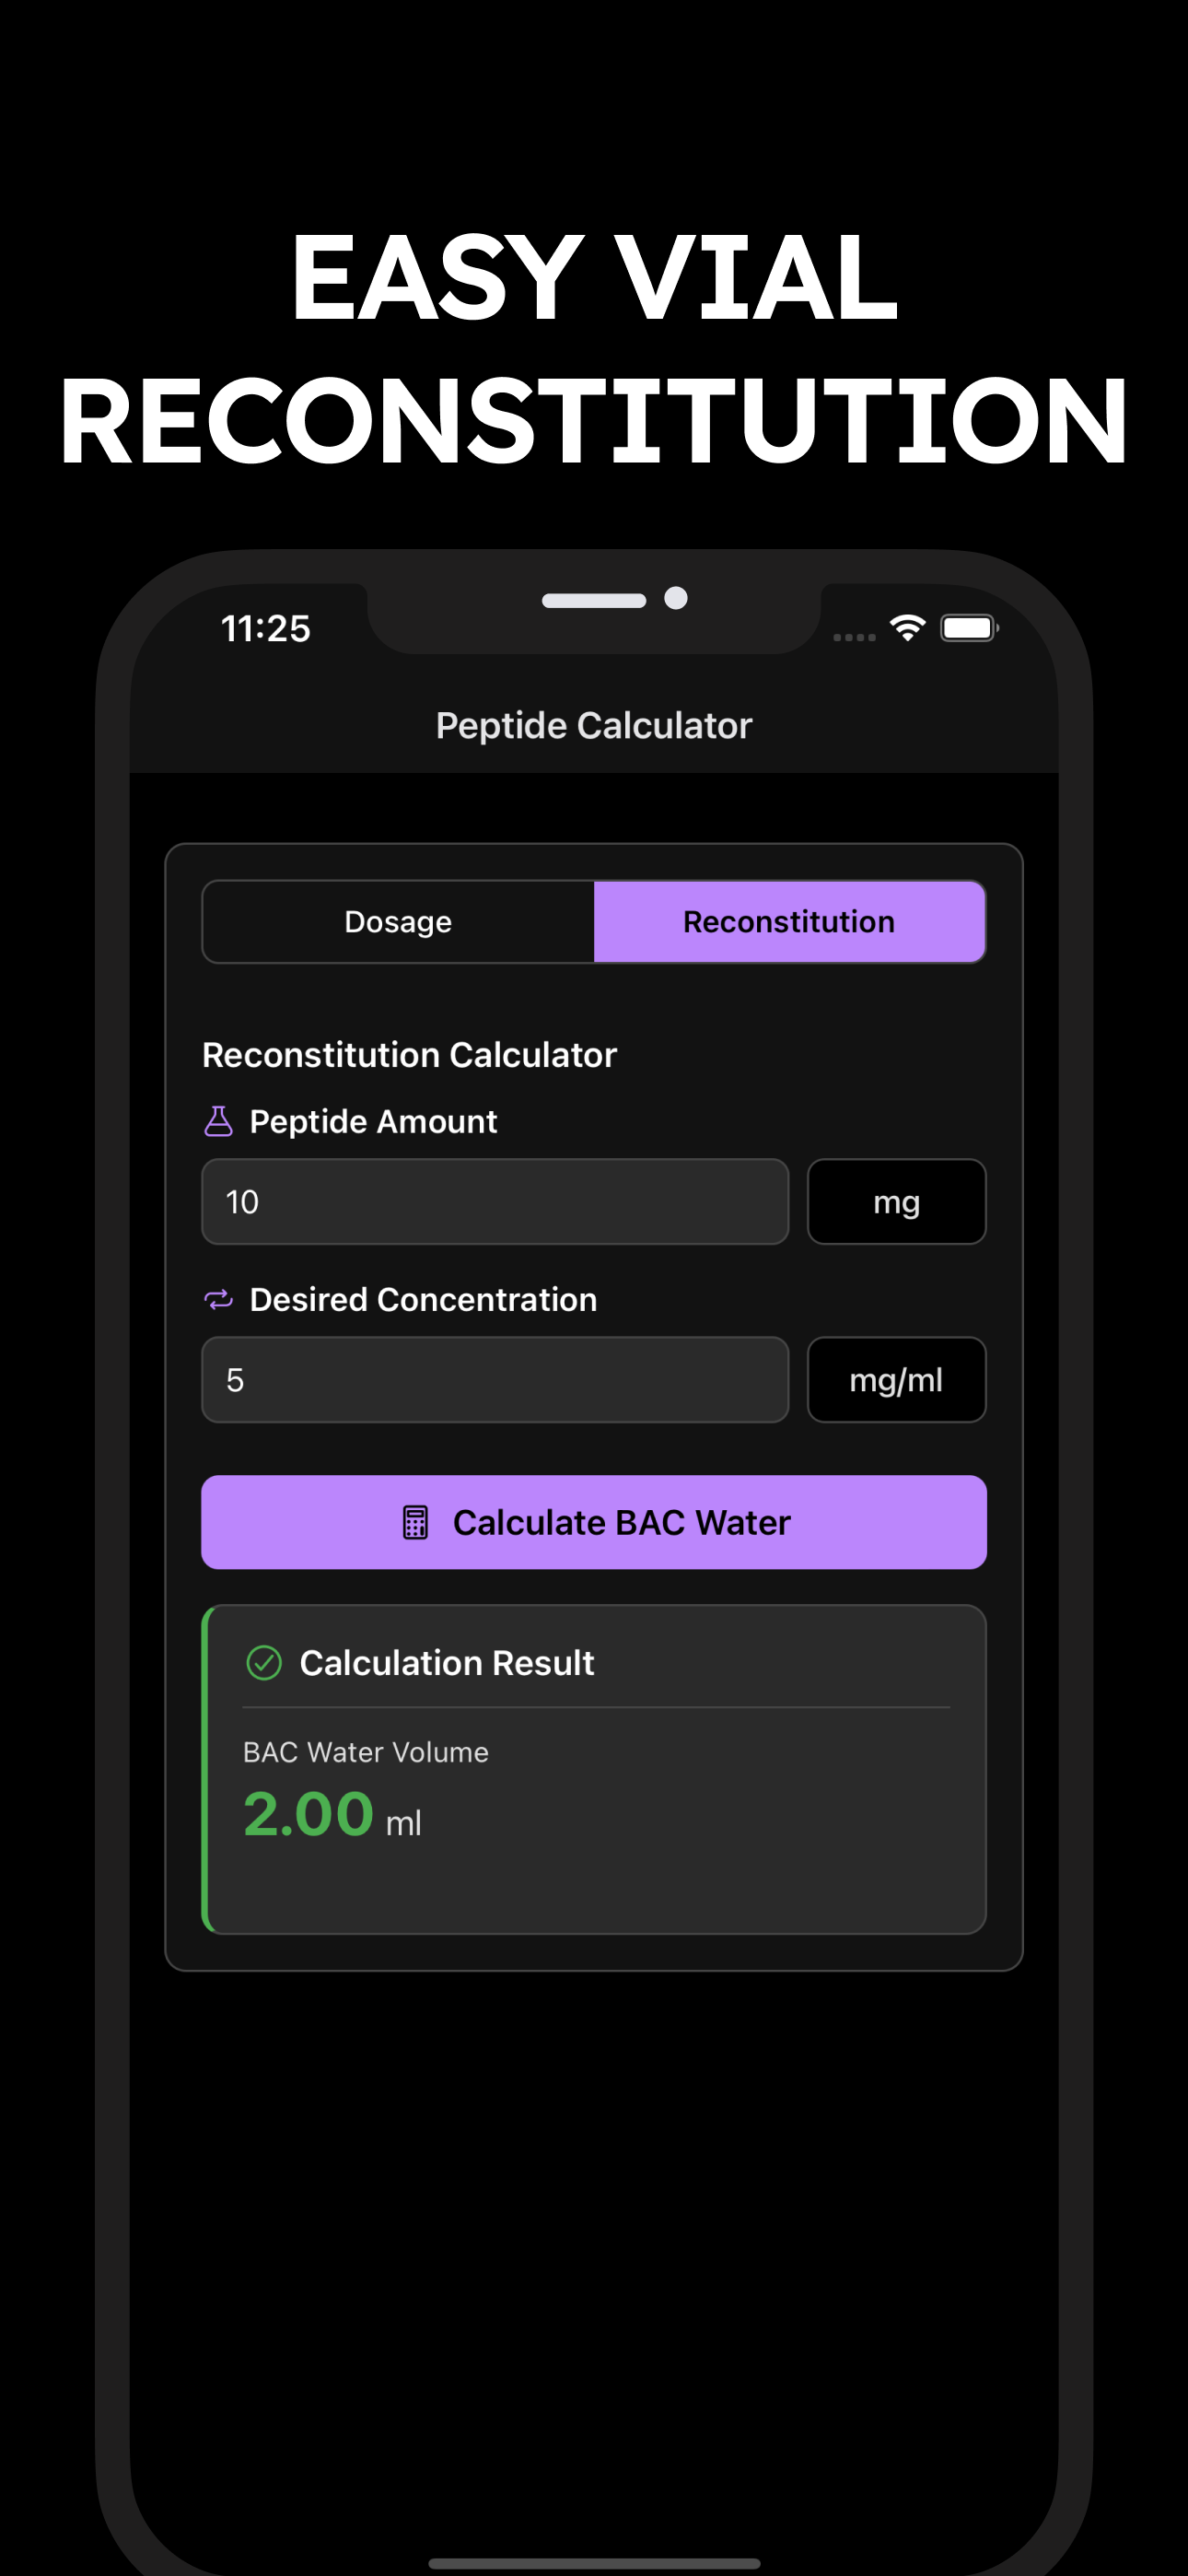Click the Desired Concentration input field
Screen dimensions: 1188x2576
tap(495, 1380)
